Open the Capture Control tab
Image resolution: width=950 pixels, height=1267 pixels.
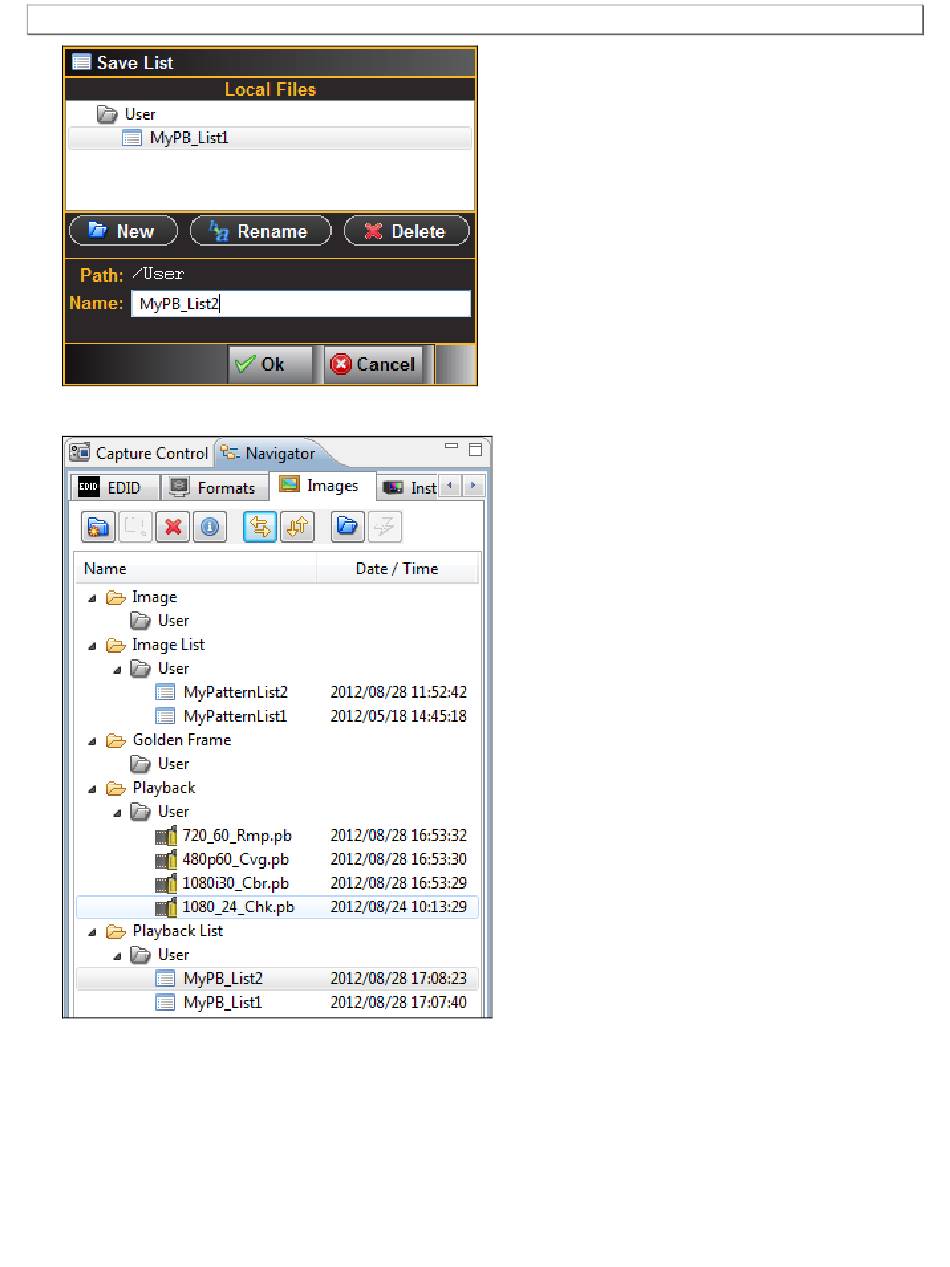pos(140,453)
